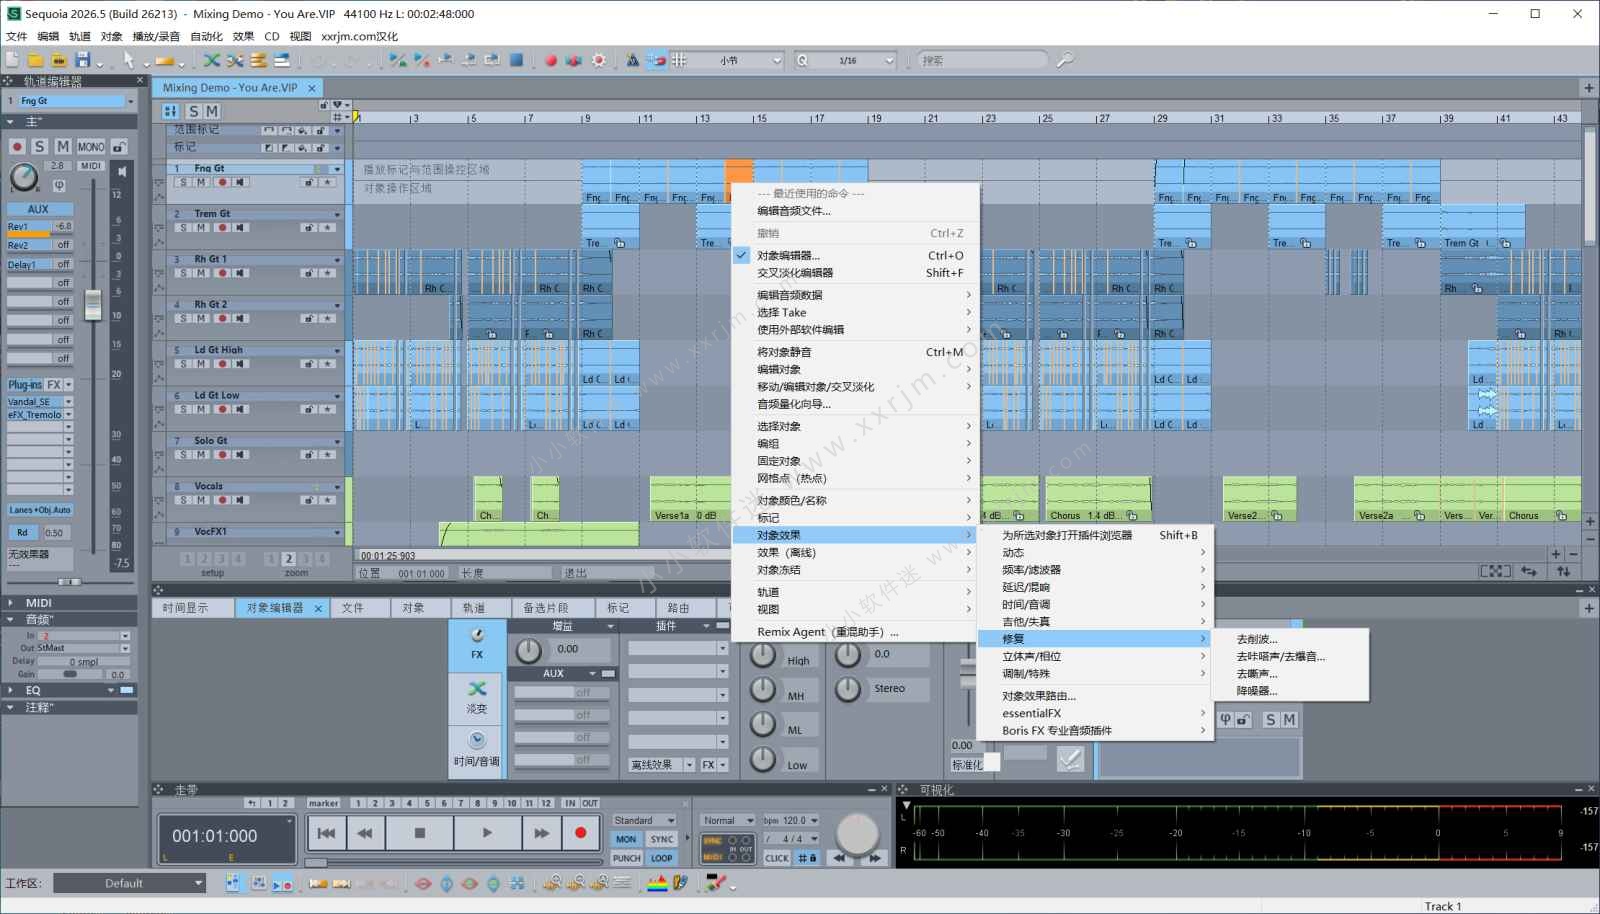Viewport: 1600px width, 914px height.
Task: Toggle the SYNC button in transport
Action: pyautogui.click(x=661, y=839)
